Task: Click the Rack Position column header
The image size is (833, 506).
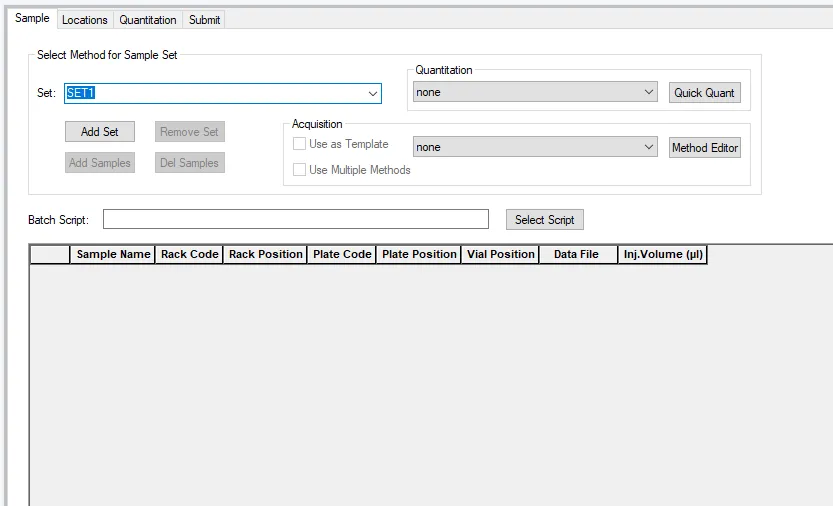Action: [265, 255]
